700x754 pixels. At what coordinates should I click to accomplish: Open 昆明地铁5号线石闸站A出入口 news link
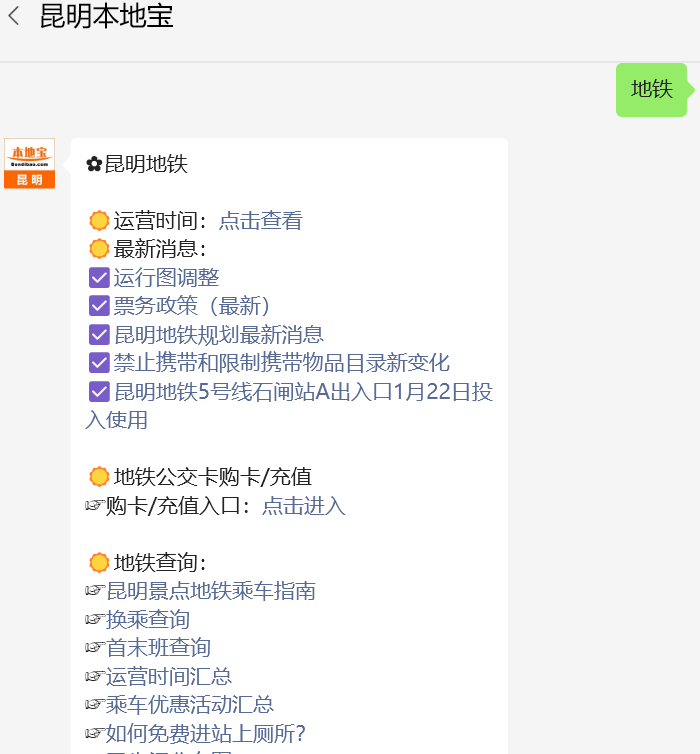289,405
